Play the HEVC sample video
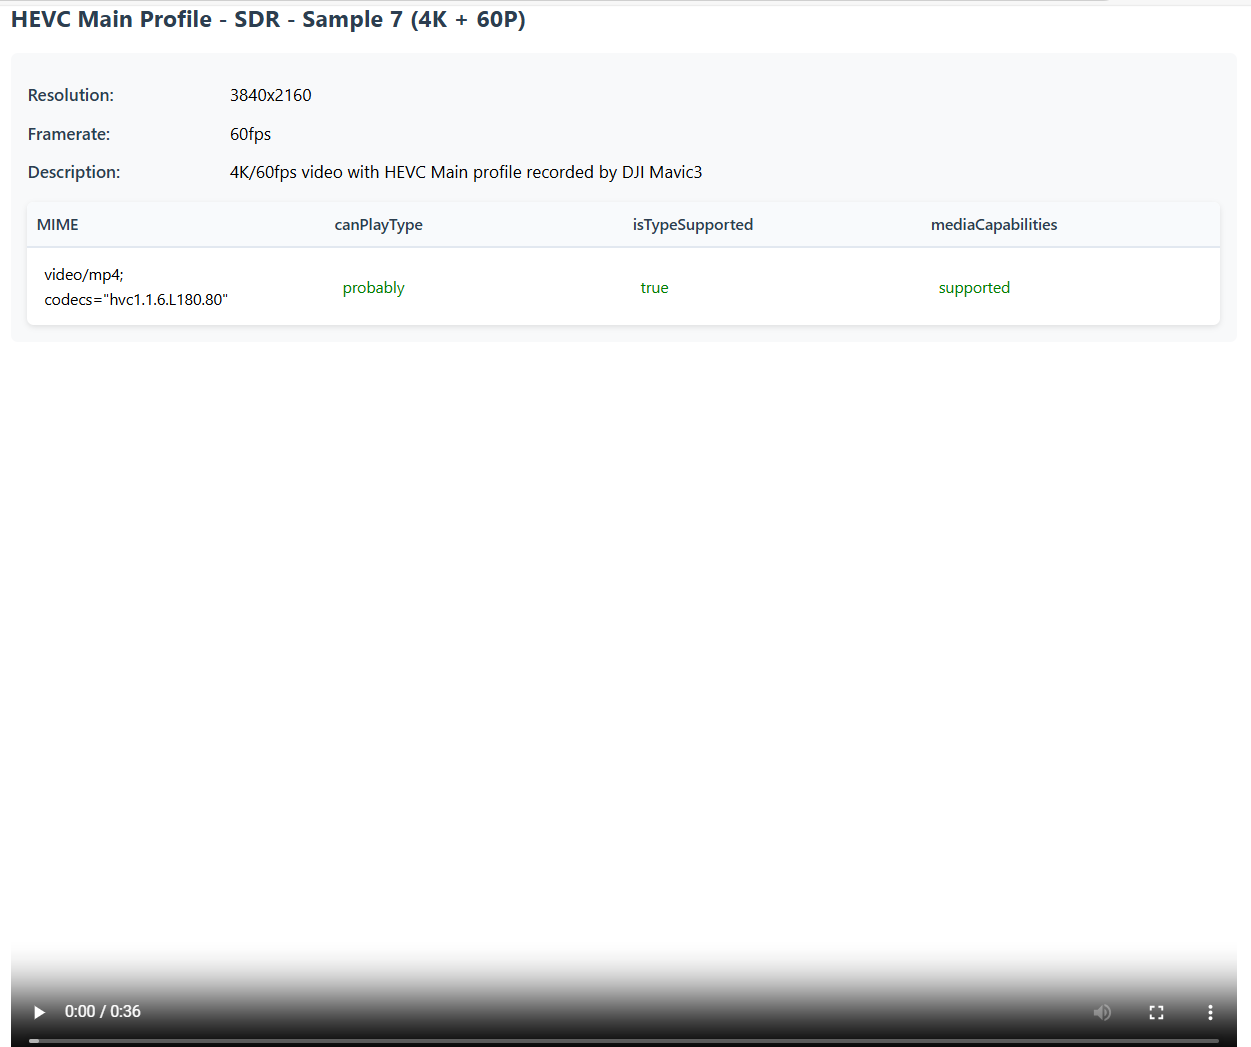Viewport: 1251px width, 1047px height. (39, 1012)
